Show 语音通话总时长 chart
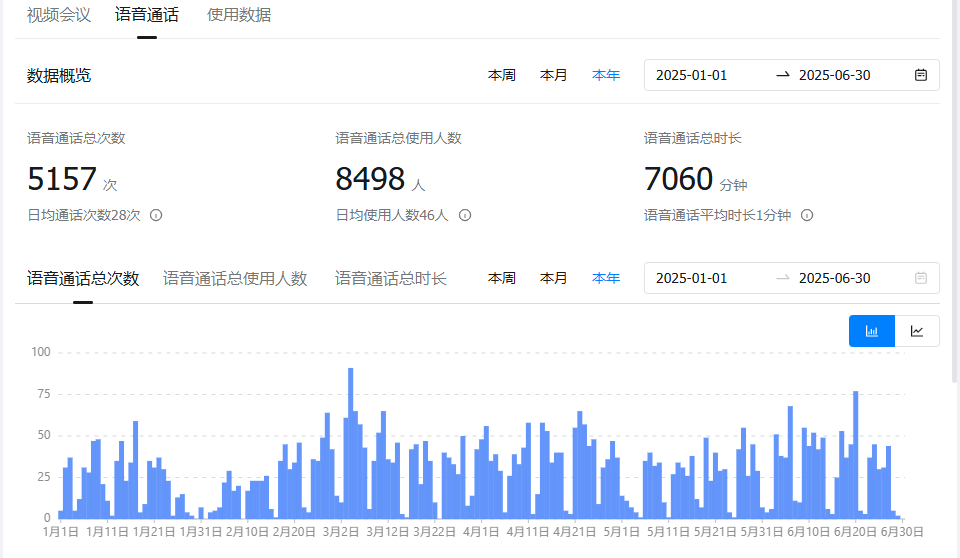 coord(391,279)
